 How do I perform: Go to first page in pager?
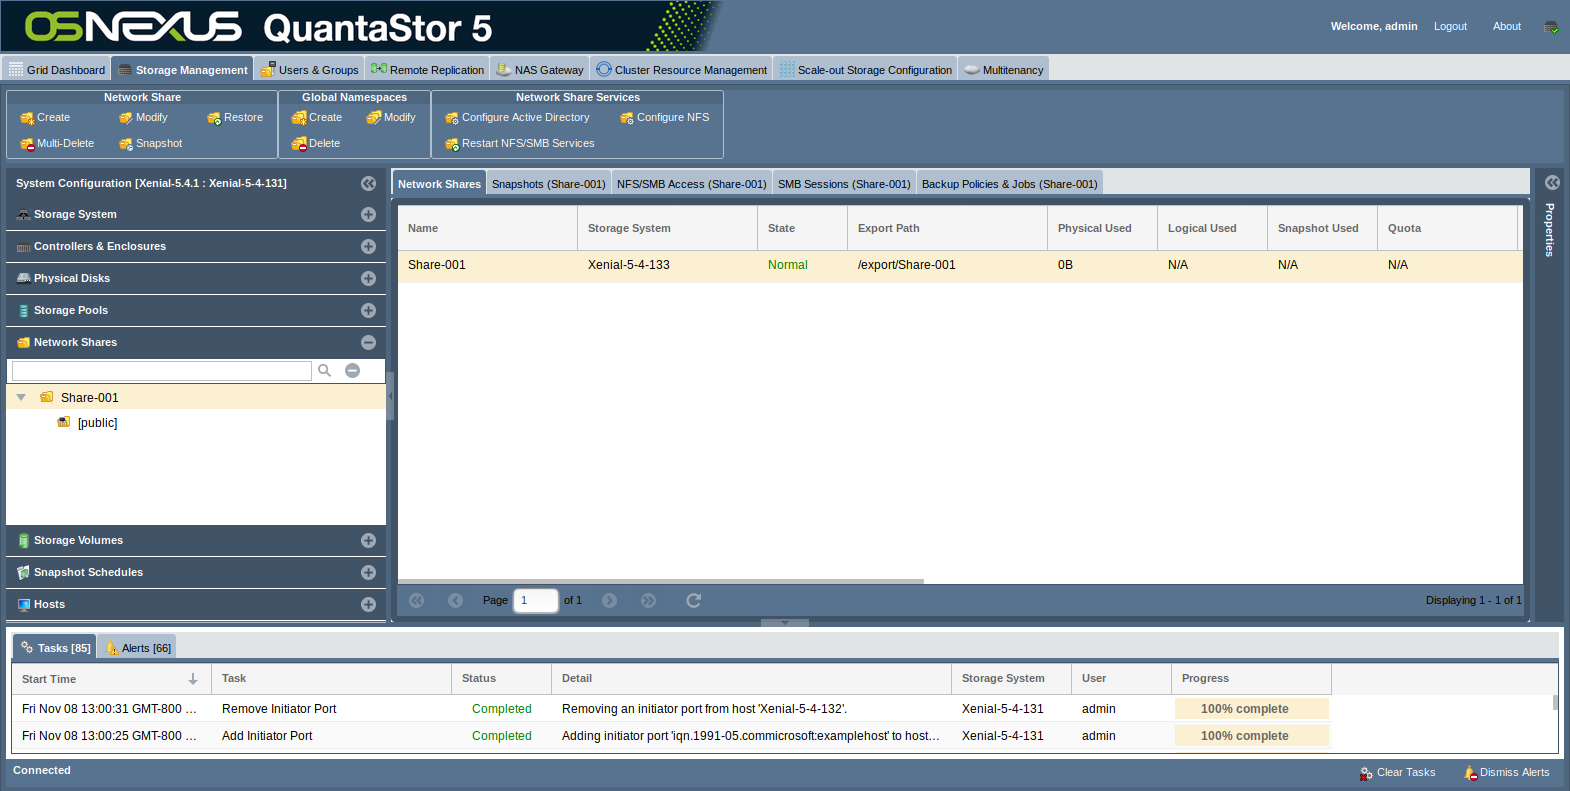417,601
